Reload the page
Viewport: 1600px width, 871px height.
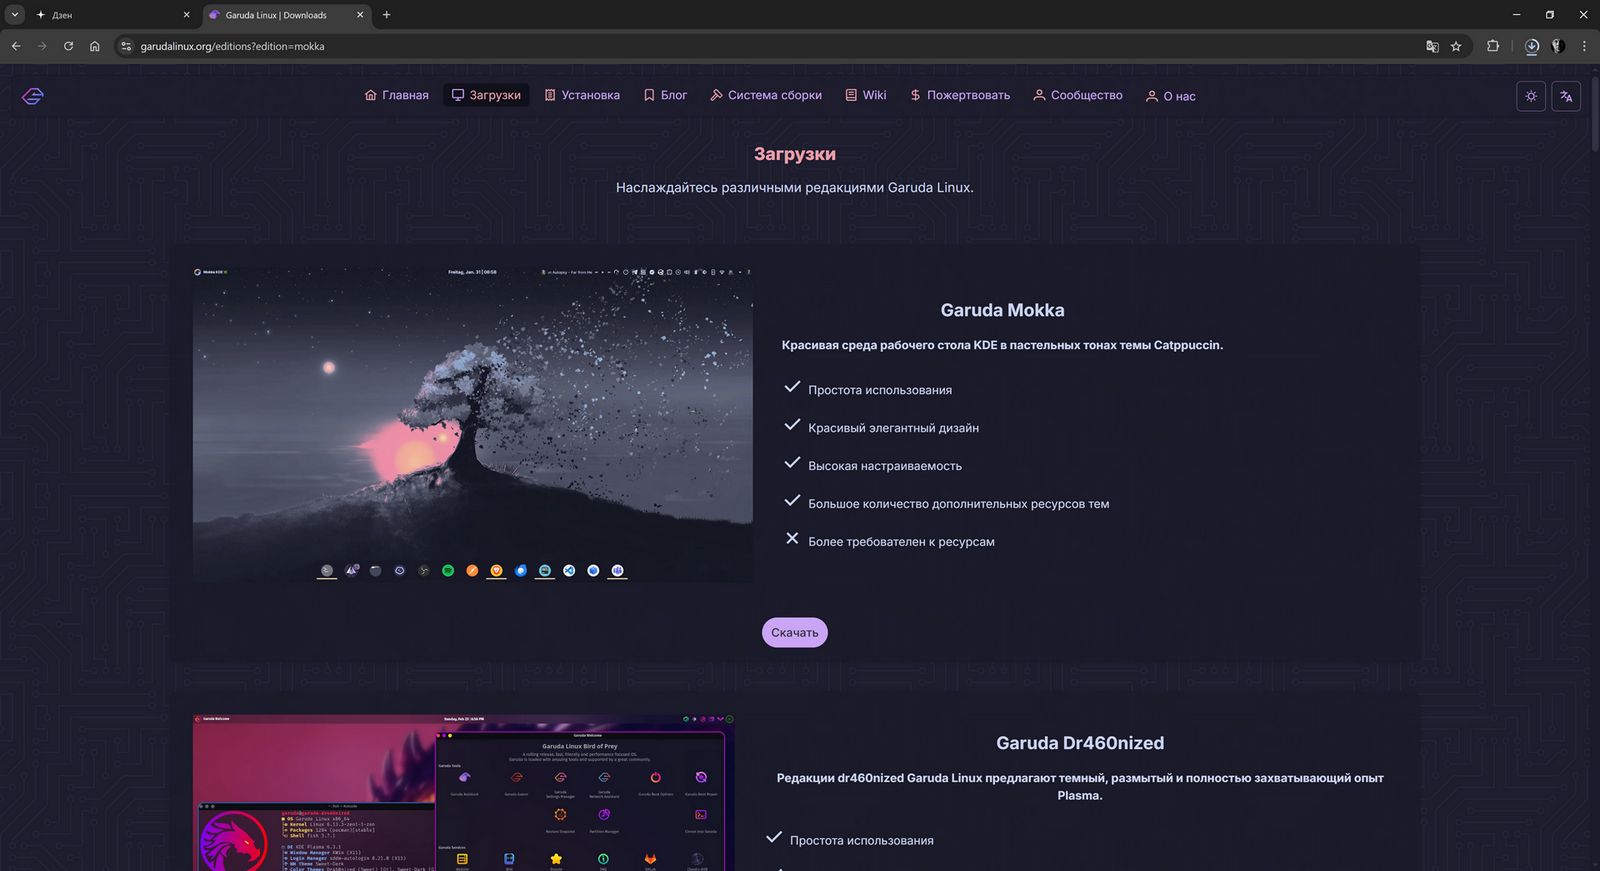coord(68,46)
